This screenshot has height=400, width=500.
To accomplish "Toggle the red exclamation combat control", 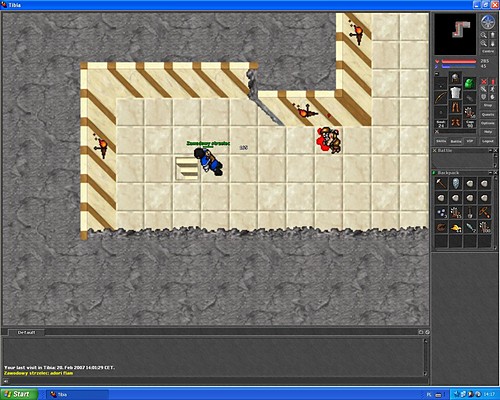I will point(493,81).
